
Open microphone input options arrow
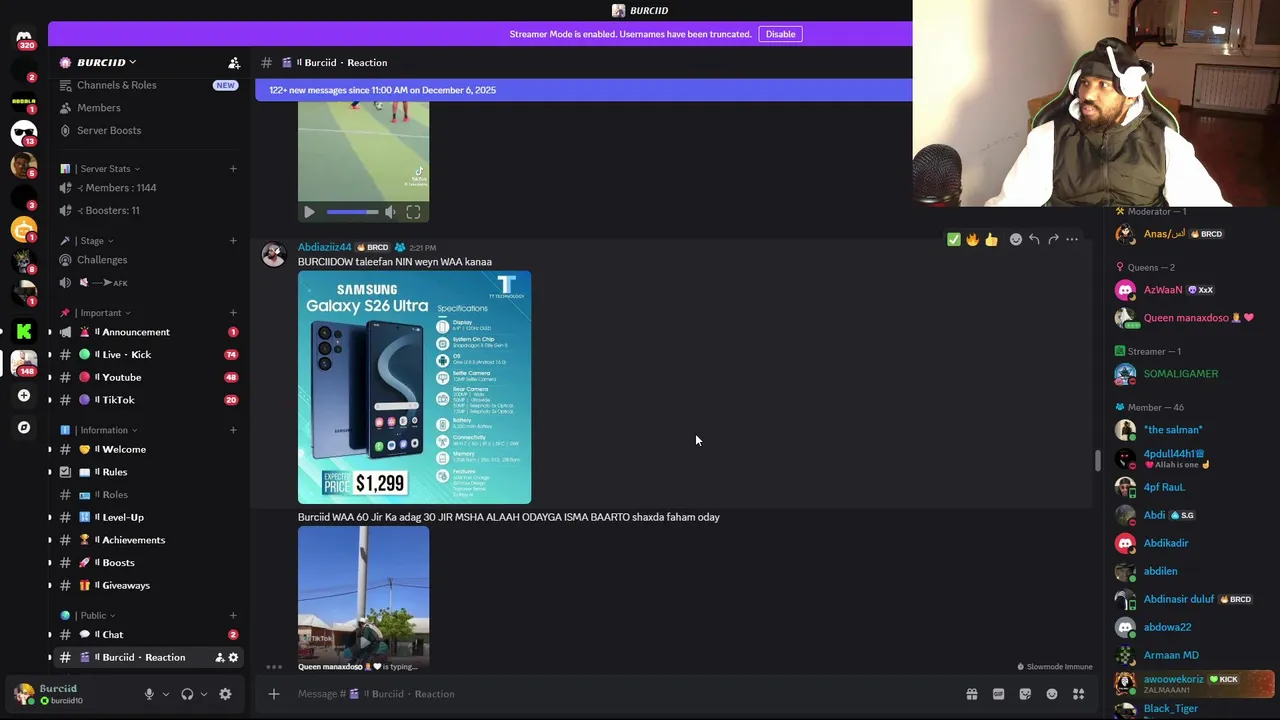(166, 694)
